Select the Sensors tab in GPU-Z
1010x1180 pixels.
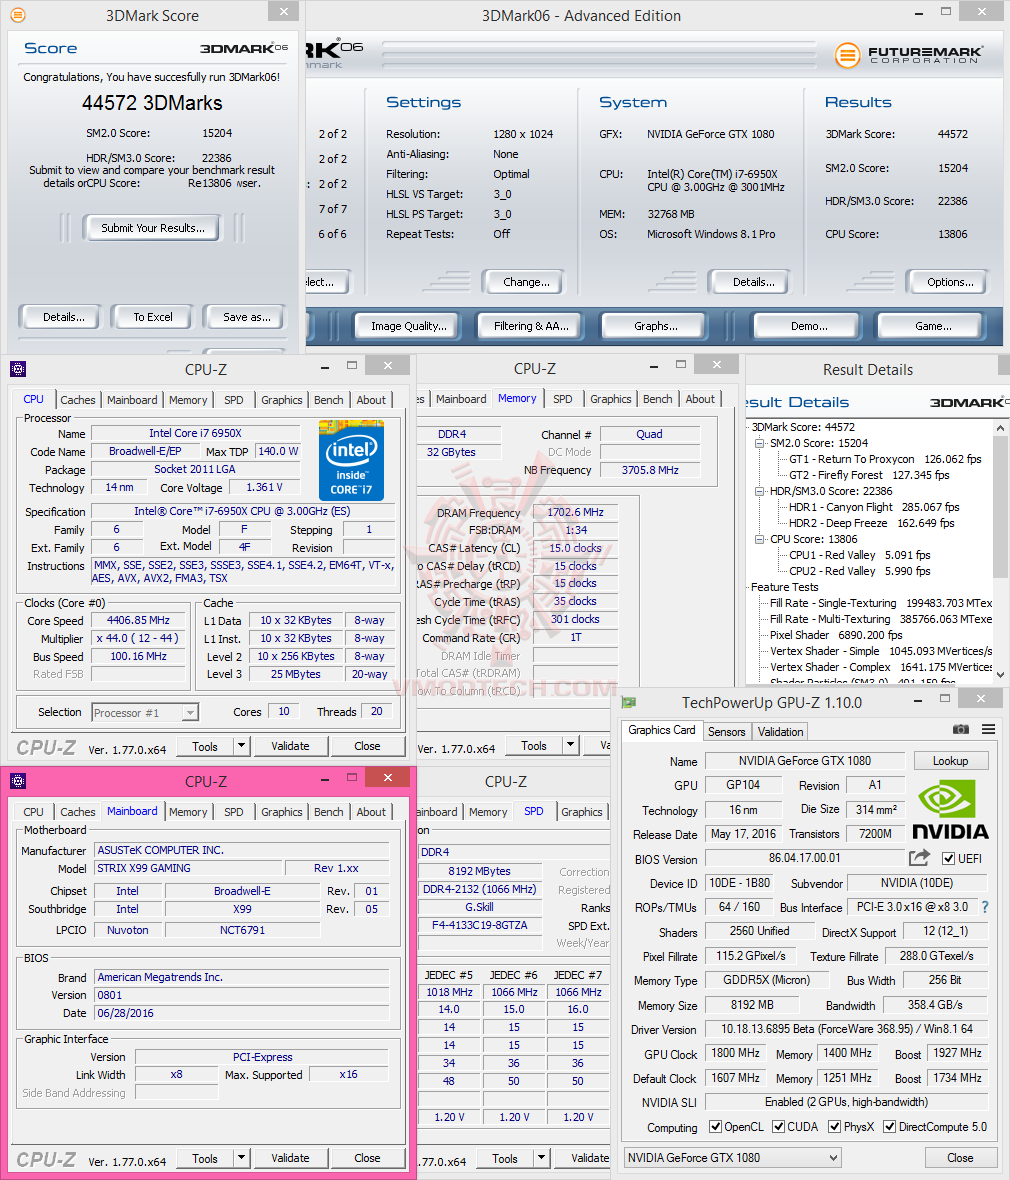726,731
